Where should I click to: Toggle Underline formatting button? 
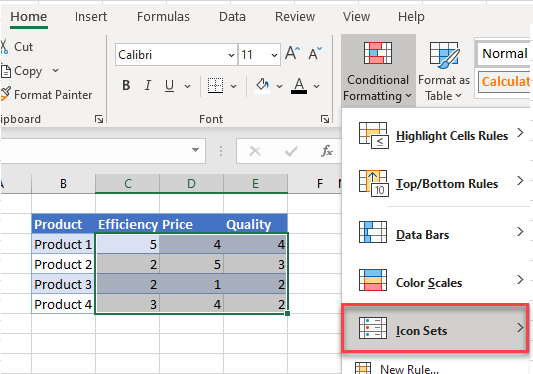tap(169, 86)
